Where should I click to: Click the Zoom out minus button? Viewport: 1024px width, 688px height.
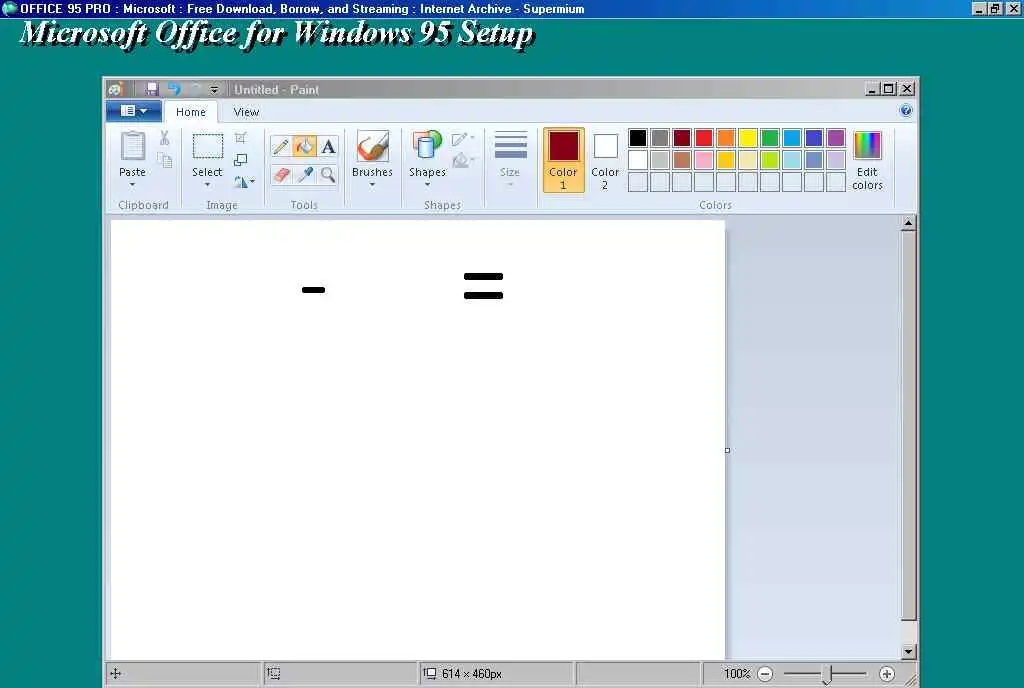pos(765,674)
